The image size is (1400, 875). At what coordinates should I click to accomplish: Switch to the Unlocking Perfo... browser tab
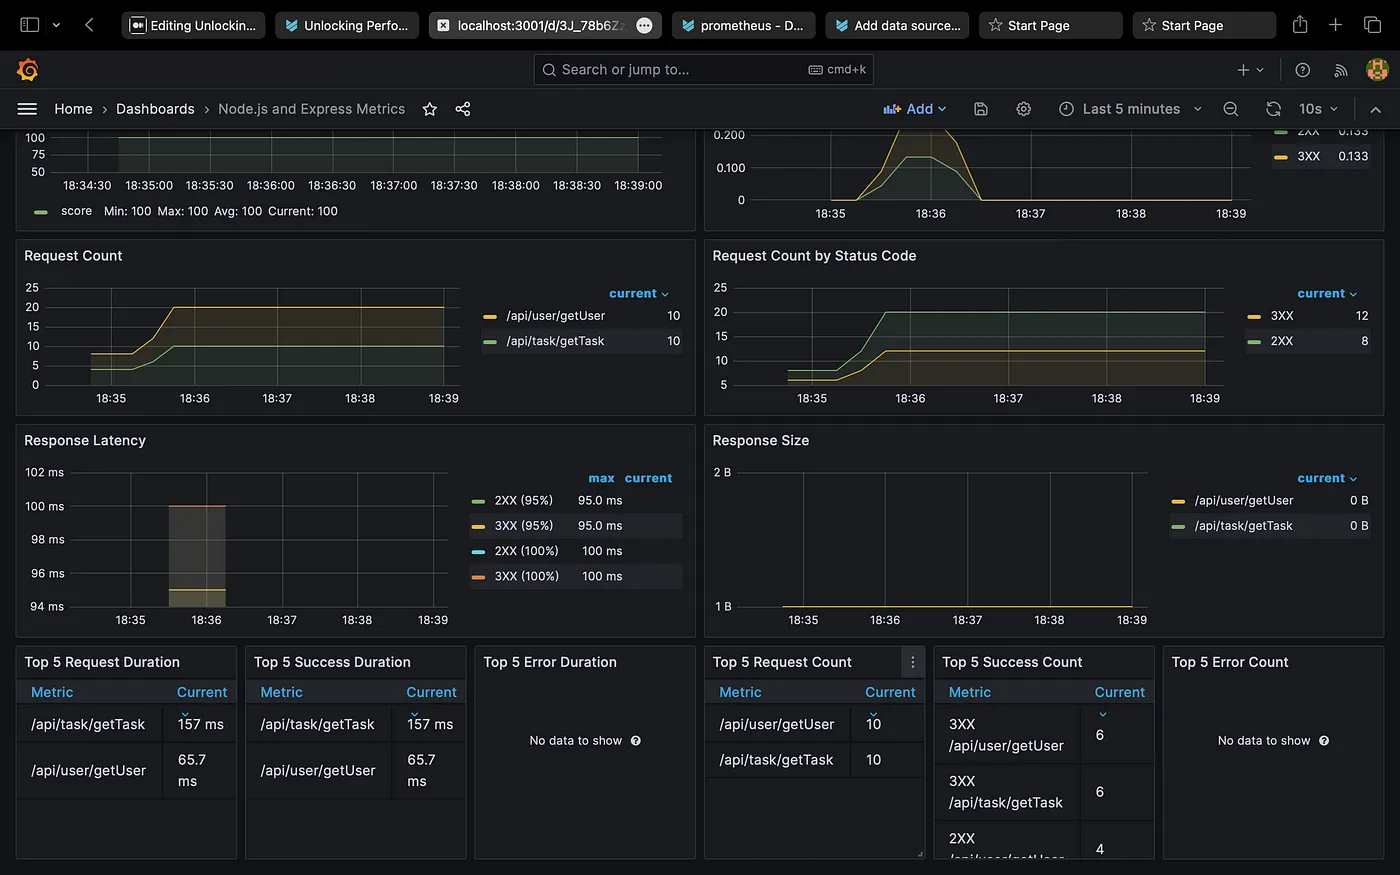(x=347, y=25)
